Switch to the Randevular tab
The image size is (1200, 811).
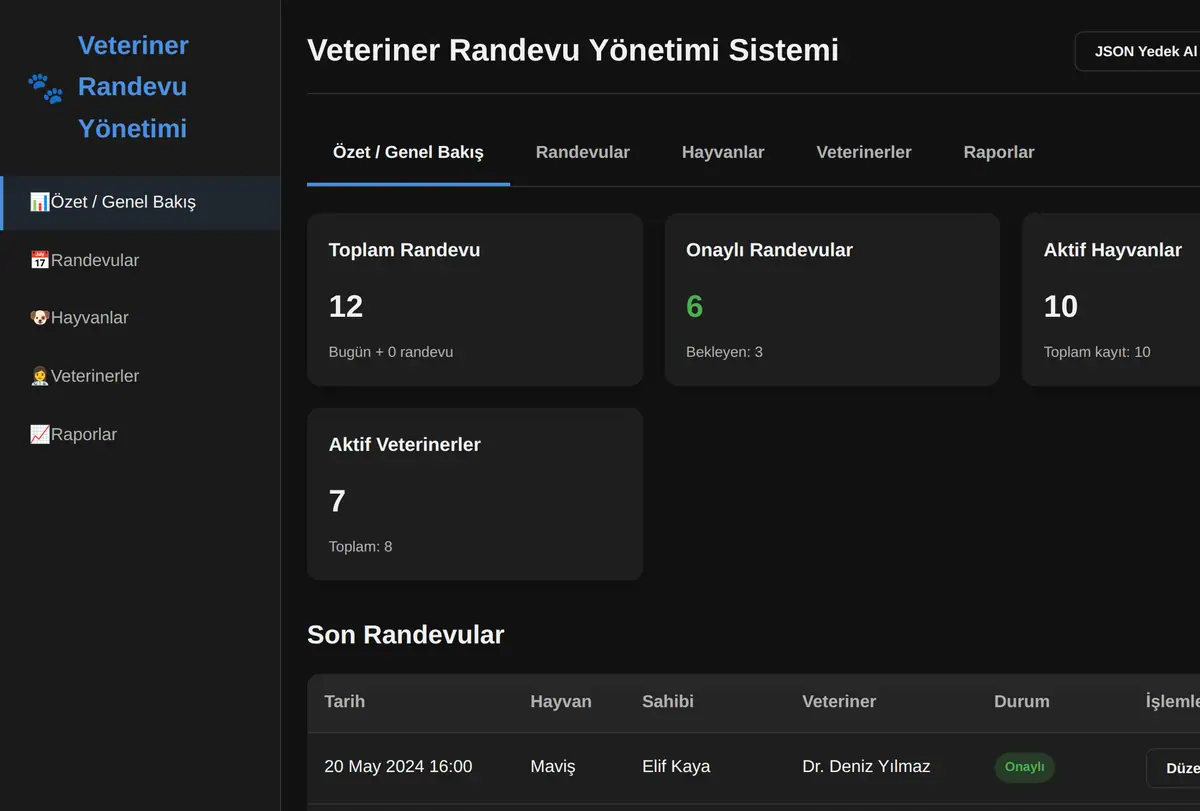[583, 152]
